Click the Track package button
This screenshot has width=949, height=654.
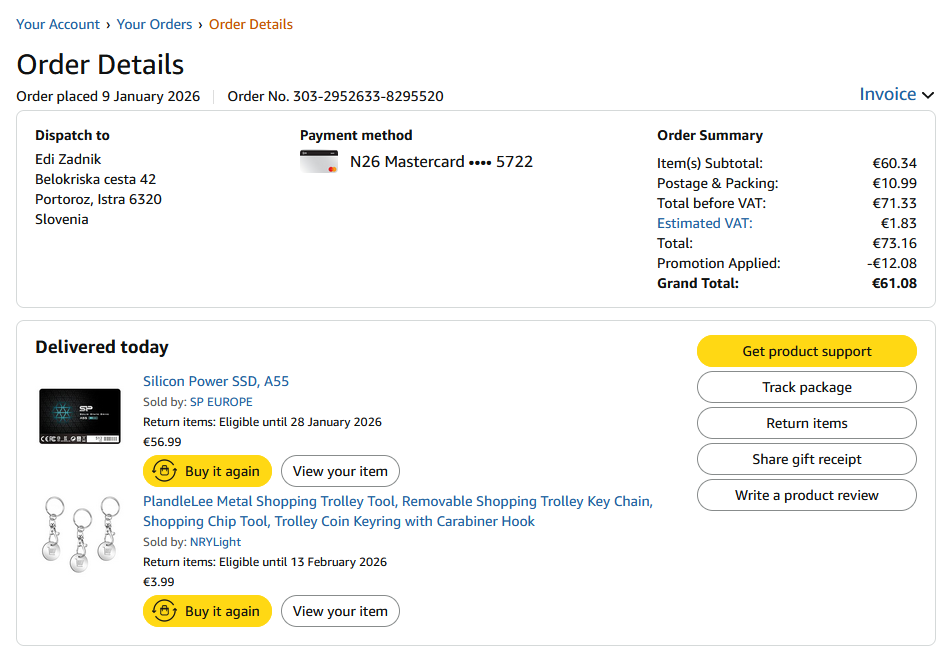tap(806, 387)
